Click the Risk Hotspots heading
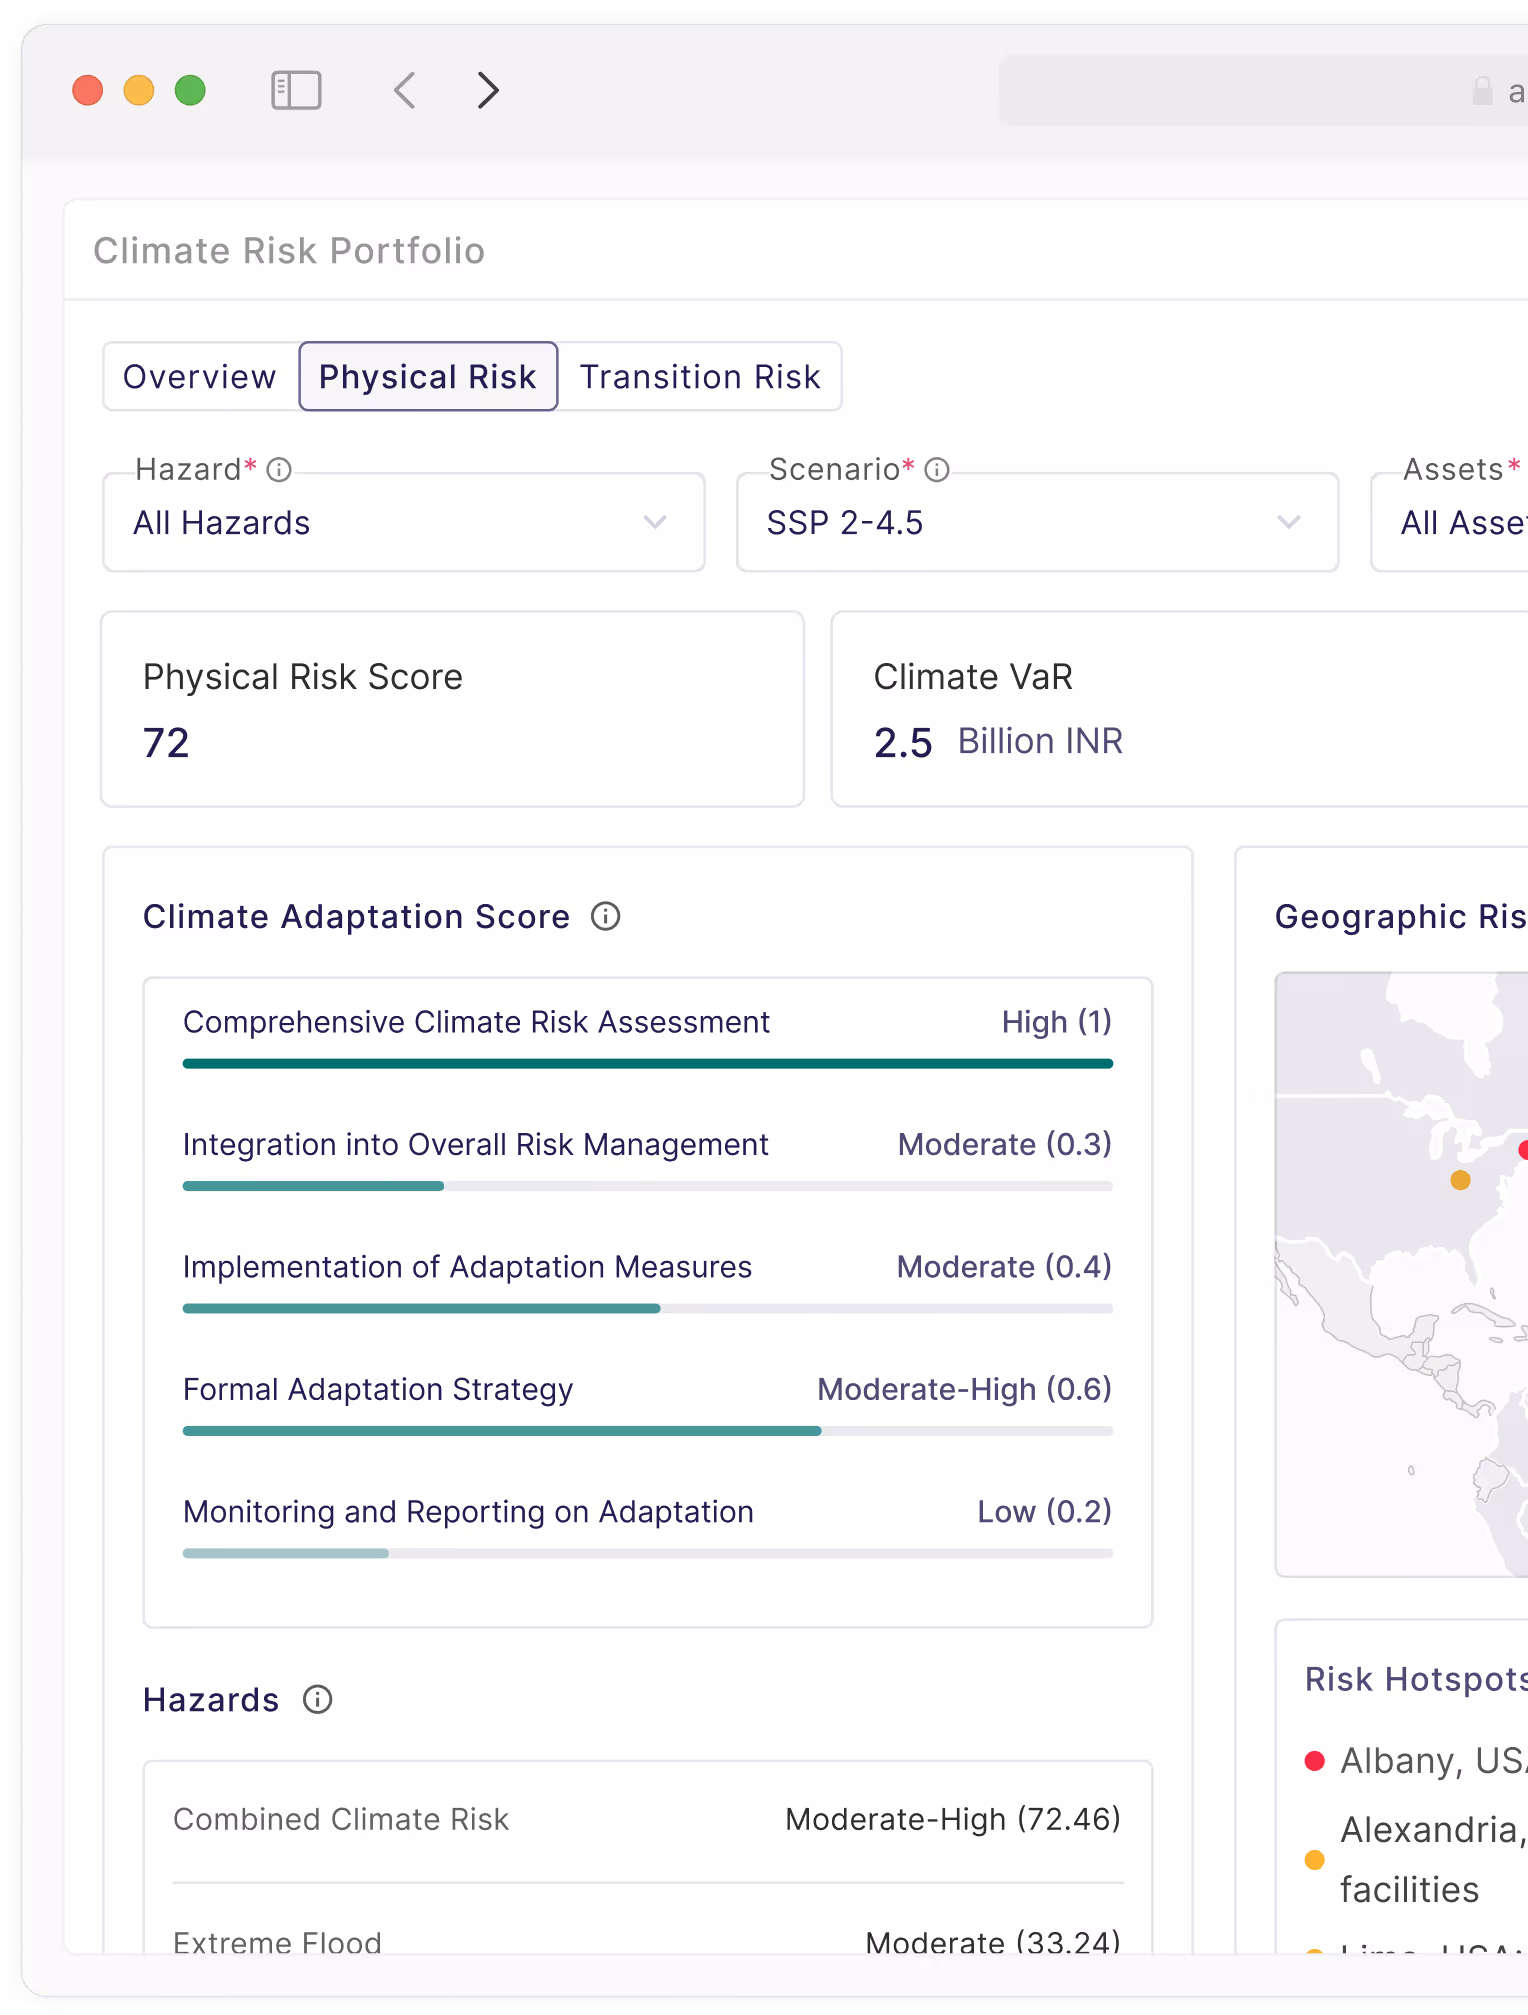The height and width of the screenshot is (2015, 1528). tap(1416, 1679)
